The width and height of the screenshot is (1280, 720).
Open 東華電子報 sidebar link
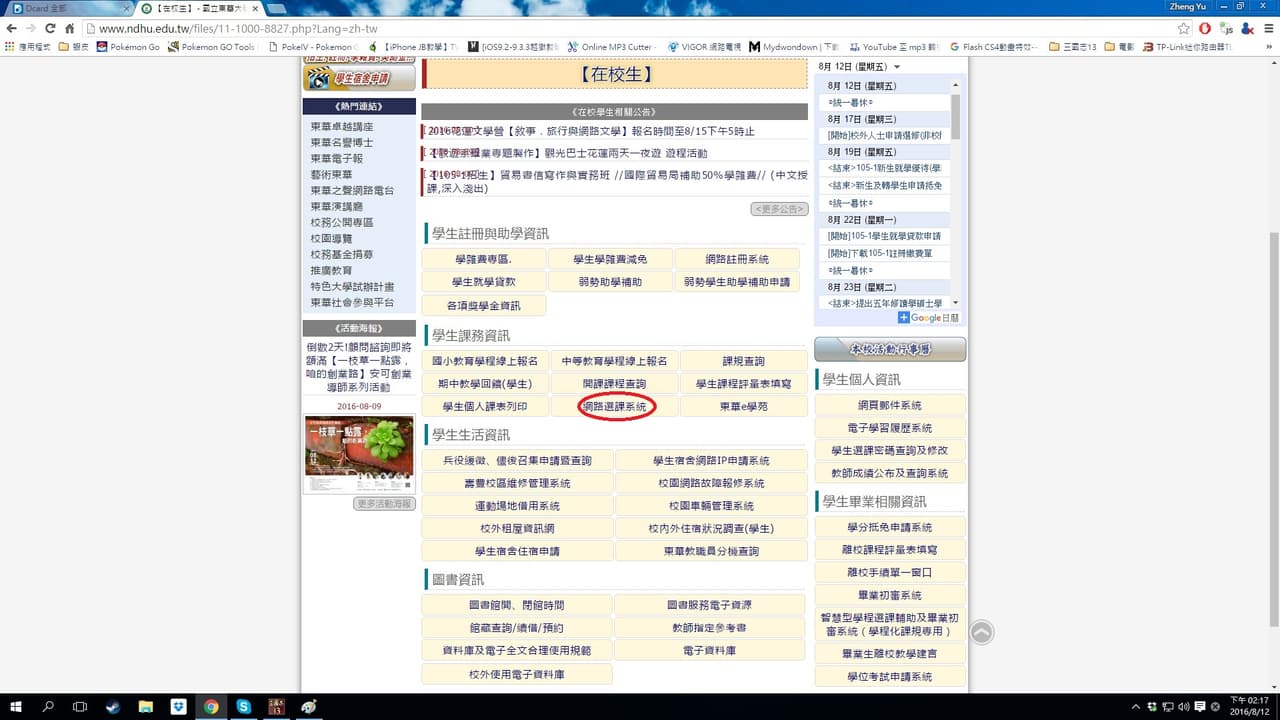click(336, 158)
